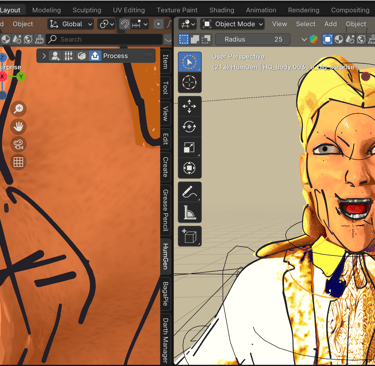The image size is (375, 366).
Task: Open the editor type dropdown in the right viewport
Action: pos(188,24)
